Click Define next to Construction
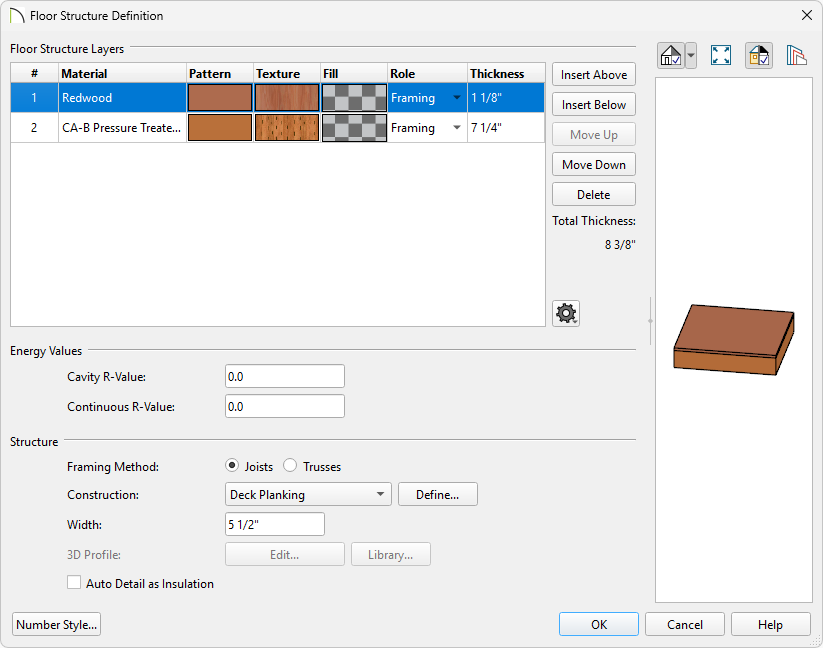This screenshot has height=648, width=823. (438, 494)
